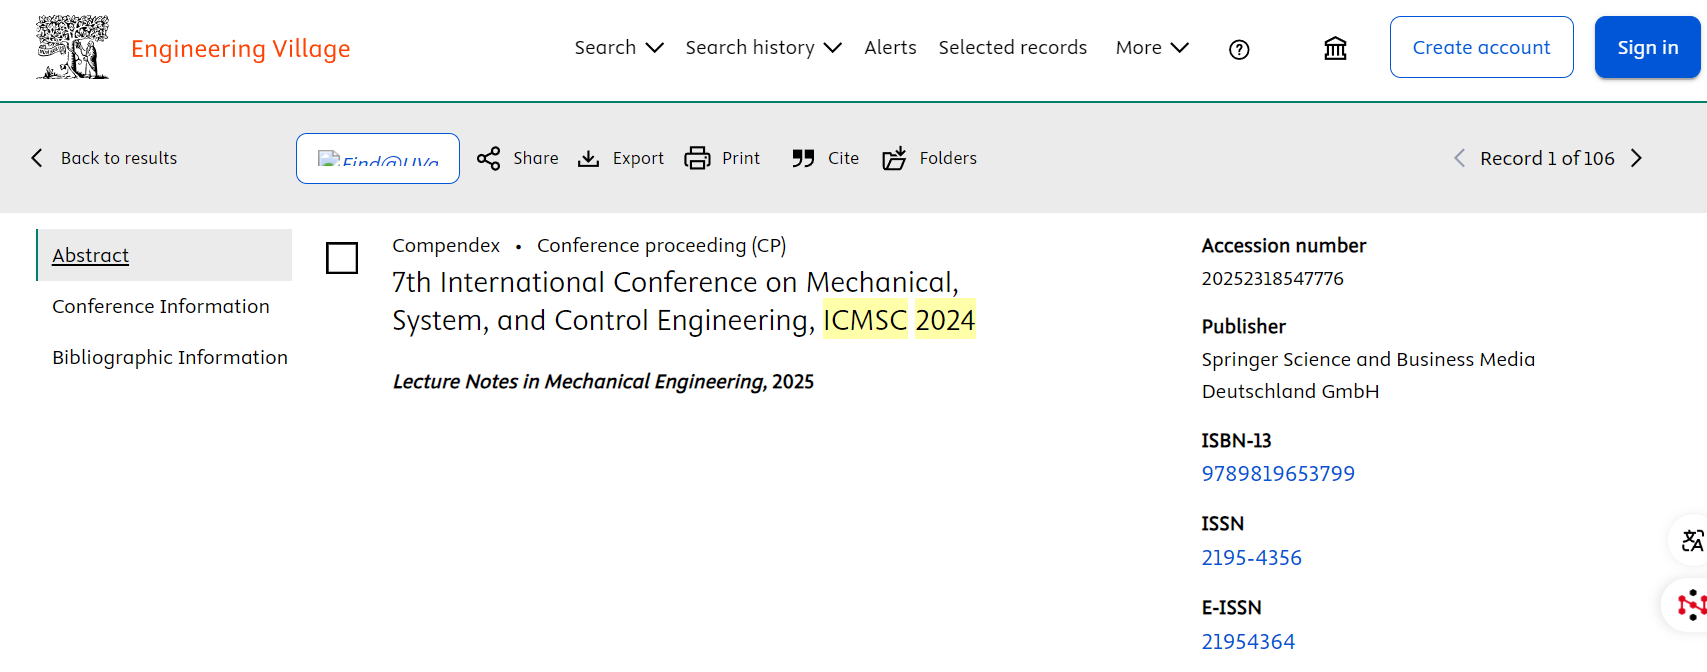The width and height of the screenshot is (1707, 672).
Task: Click the Folders icon
Action: tap(894, 158)
